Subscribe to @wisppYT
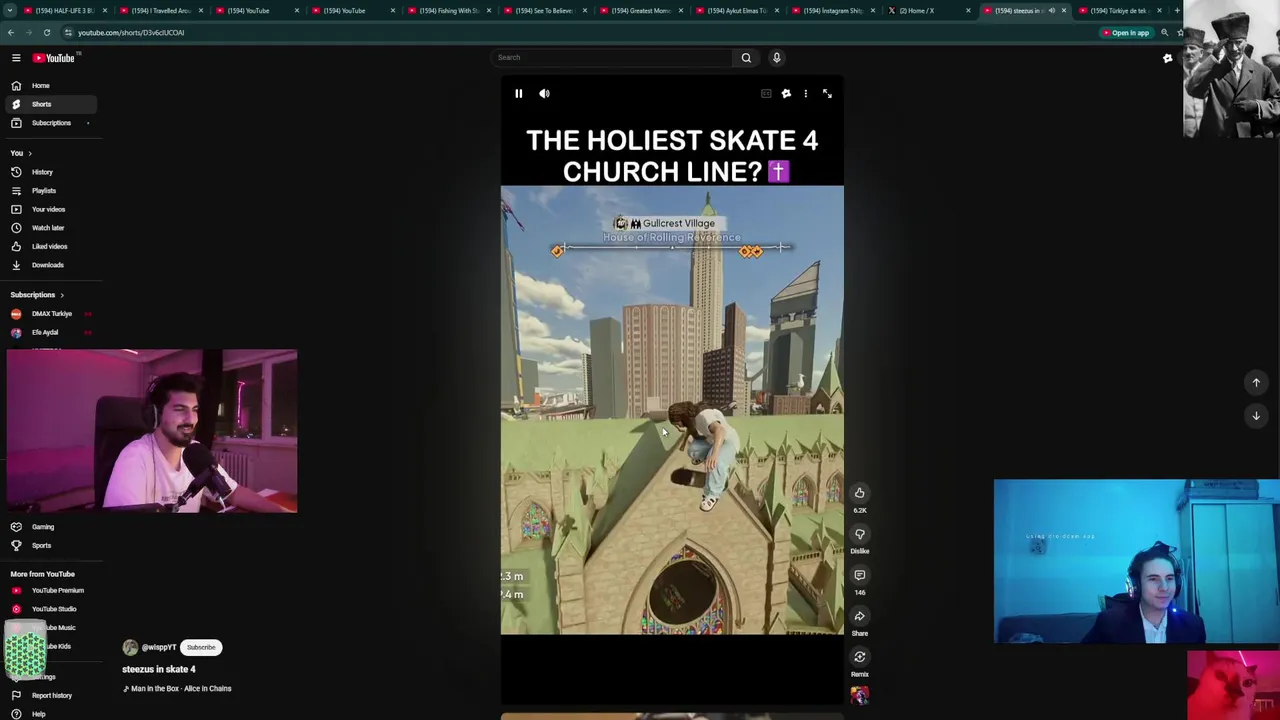 click(201, 647)
